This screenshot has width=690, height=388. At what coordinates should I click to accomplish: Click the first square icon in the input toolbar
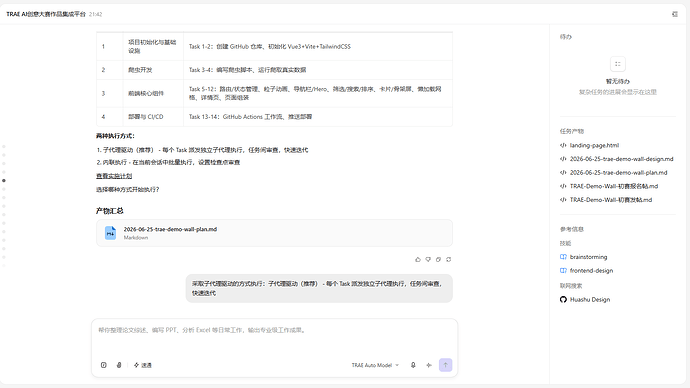click(x=103, y=365)
